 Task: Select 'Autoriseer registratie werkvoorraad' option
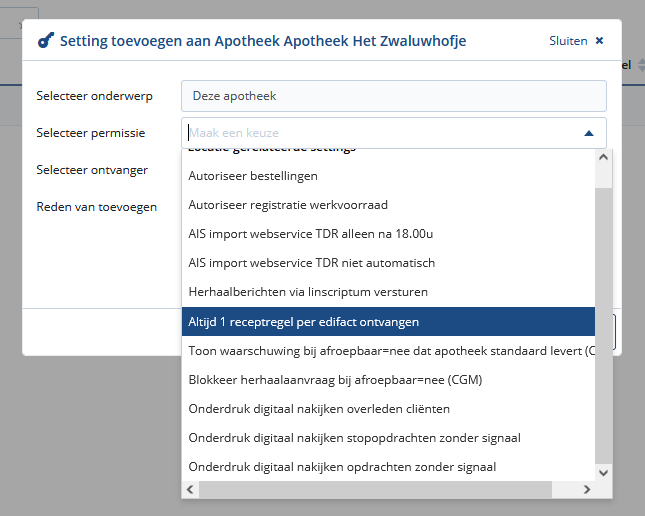point(288,205)
